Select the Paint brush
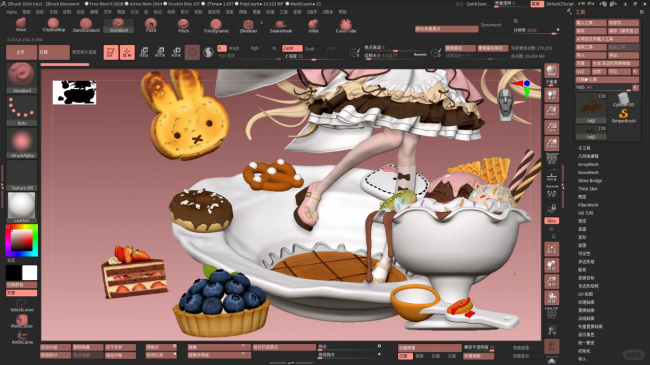Screen dimensions: 650x365 (x=151, y=25)
